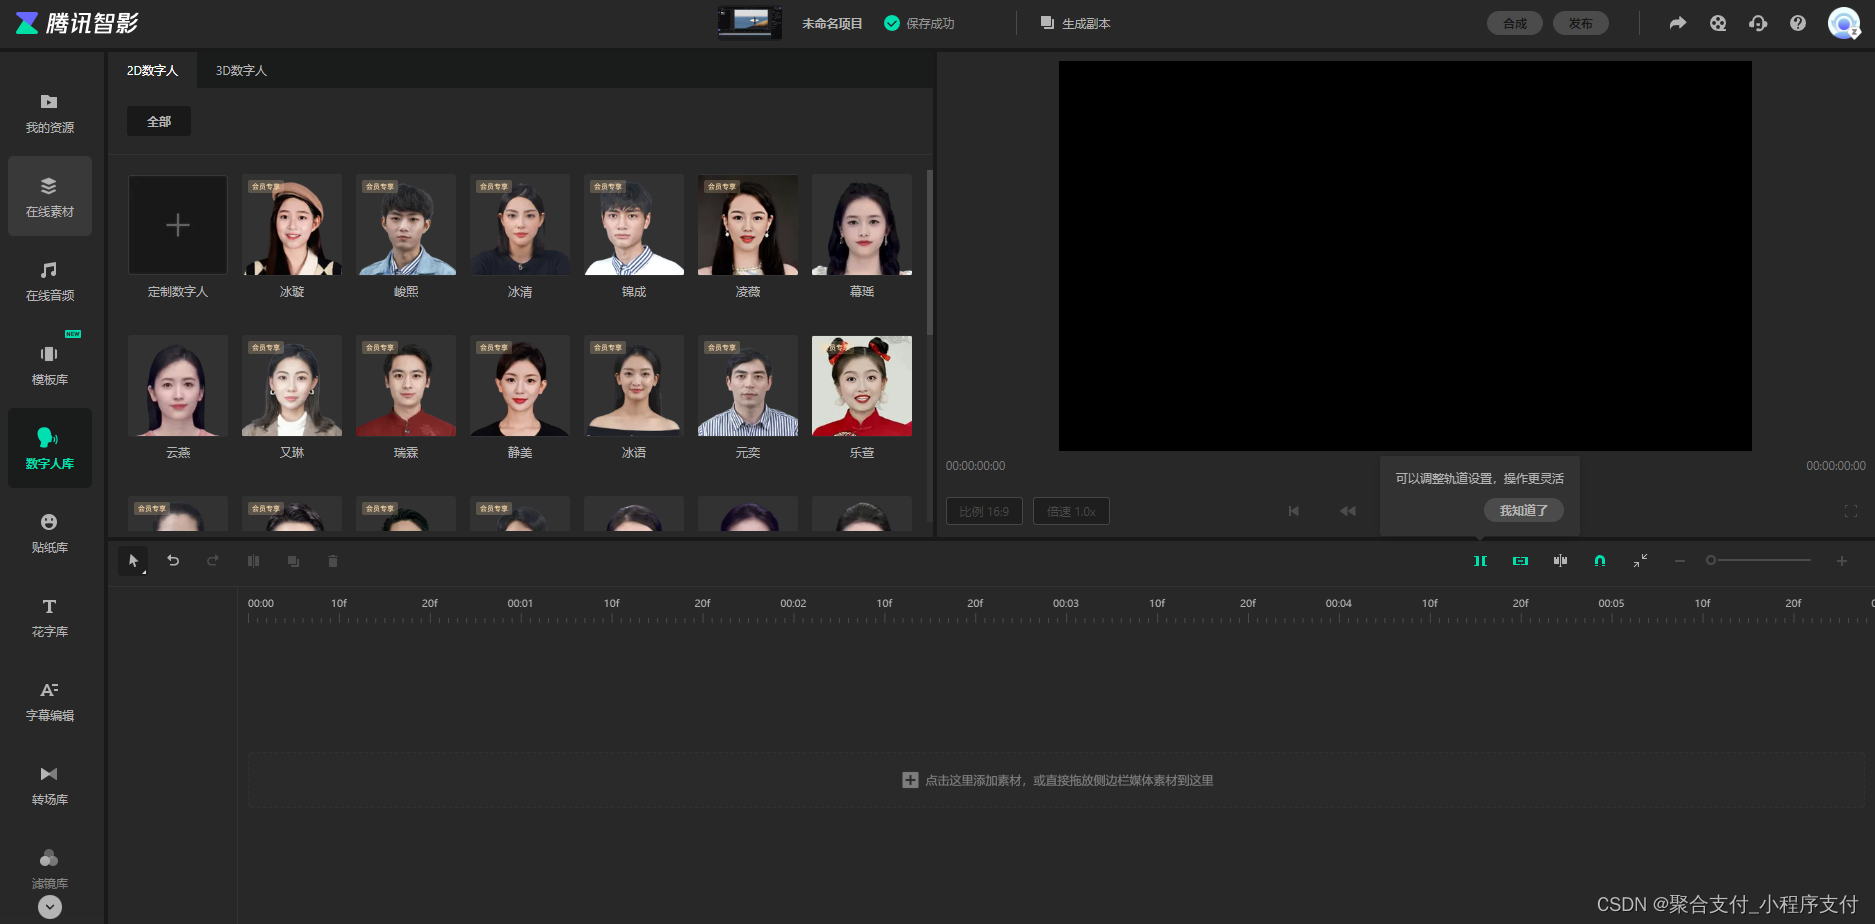Choose the 慕瑶 digital human
Viewport: 1875px width, 924px height.
tap(862, 225)
